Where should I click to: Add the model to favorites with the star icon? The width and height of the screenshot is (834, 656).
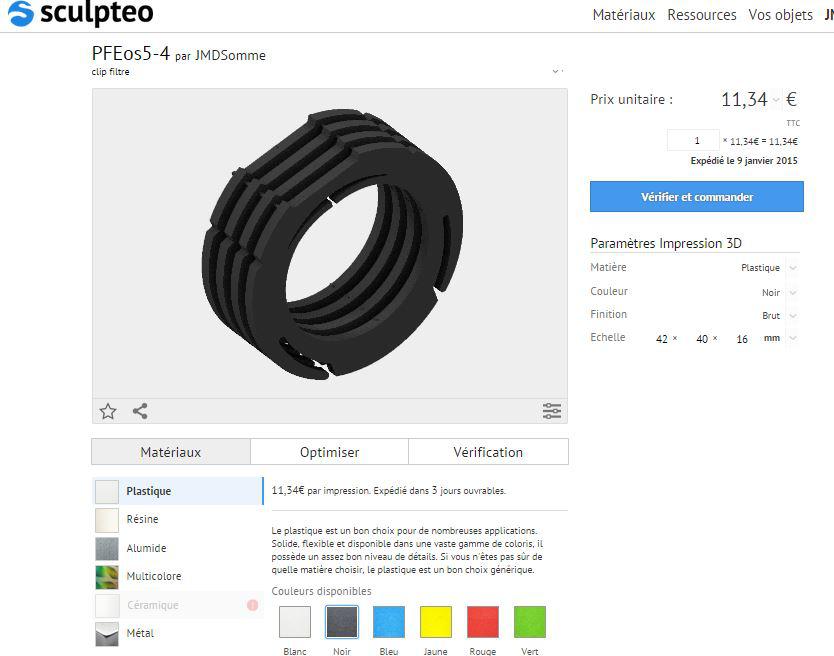tap(108, 411)
